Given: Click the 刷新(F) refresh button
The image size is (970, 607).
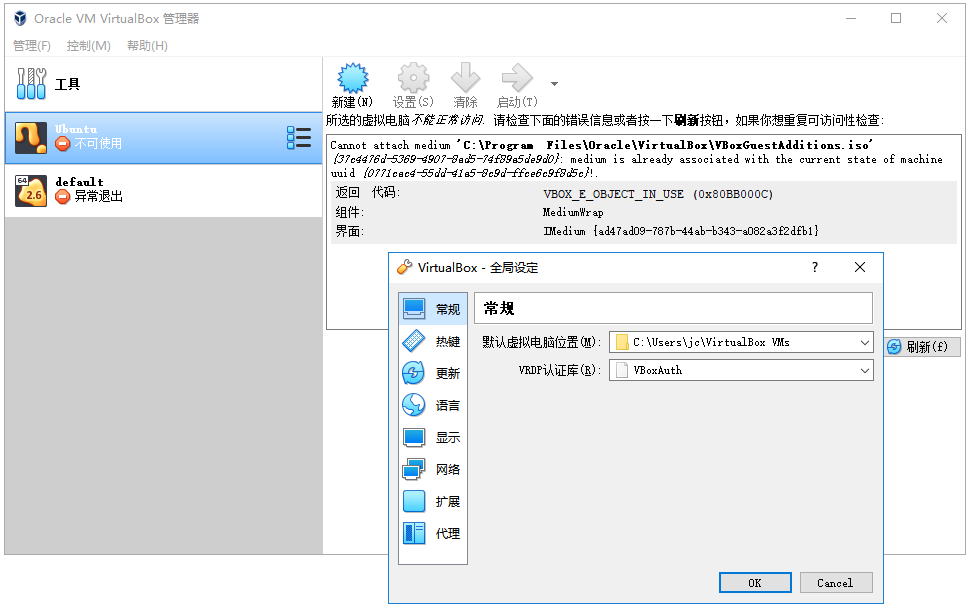Looking at the screenshot, I should [923, 347].
